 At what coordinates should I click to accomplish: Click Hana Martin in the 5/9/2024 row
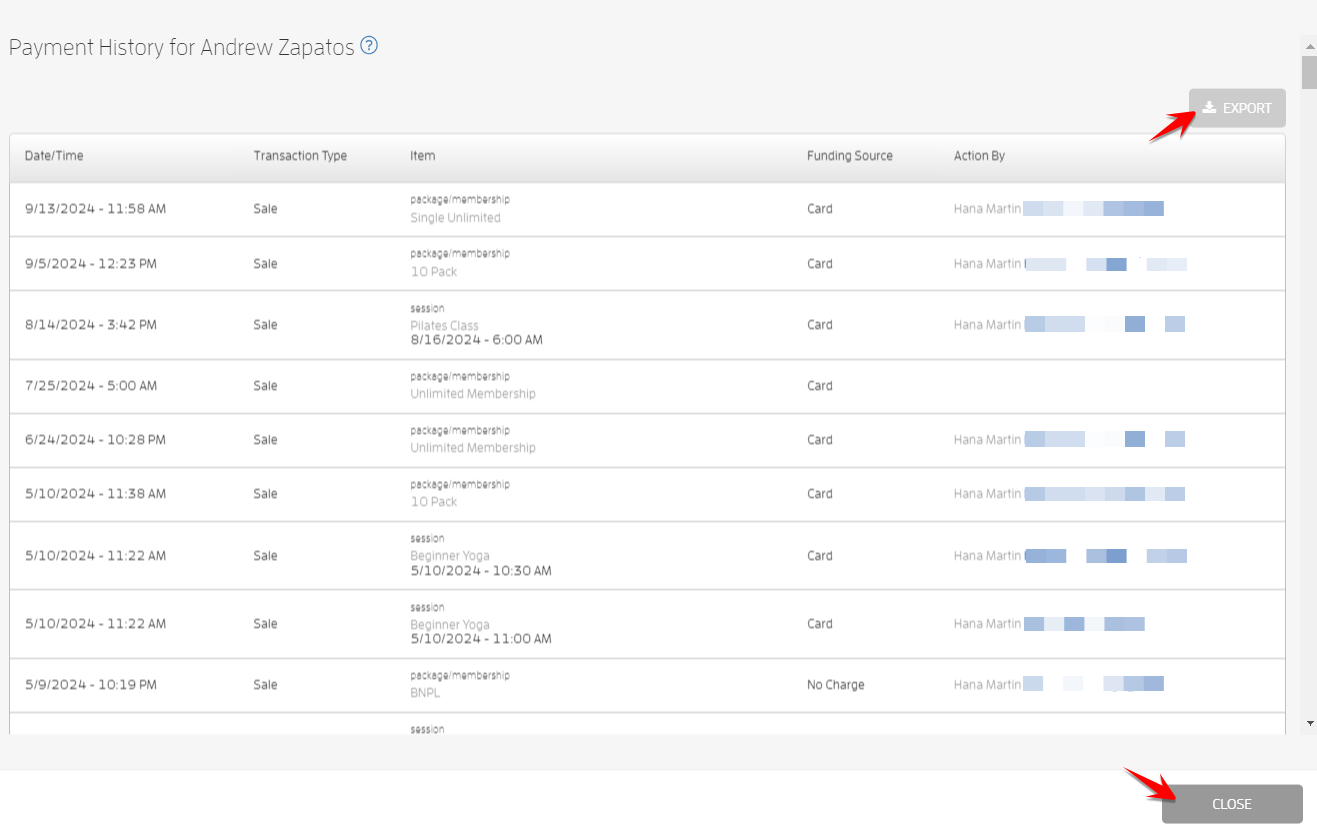click(x=988, y=685)
